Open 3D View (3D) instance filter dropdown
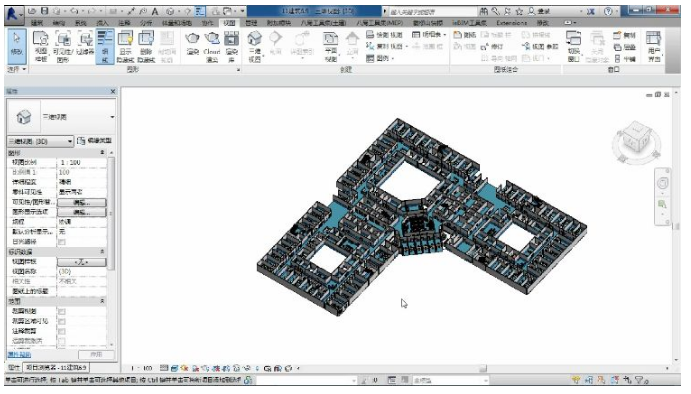This screenshot has width=691, height=394. click(40, 141)
